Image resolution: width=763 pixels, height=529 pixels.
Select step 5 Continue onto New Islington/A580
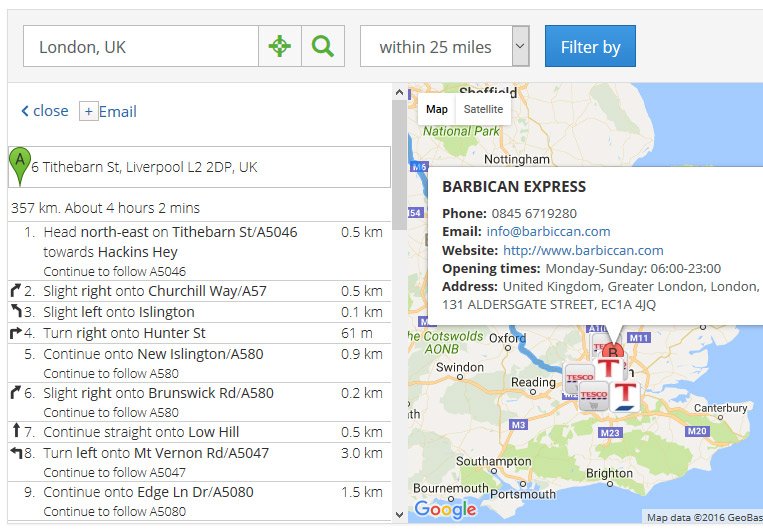[x=200, y=363]
